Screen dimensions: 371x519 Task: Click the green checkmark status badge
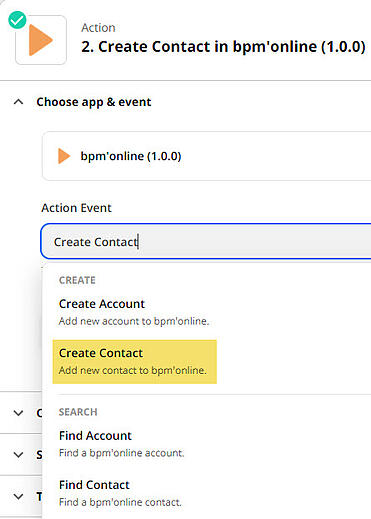17,20
